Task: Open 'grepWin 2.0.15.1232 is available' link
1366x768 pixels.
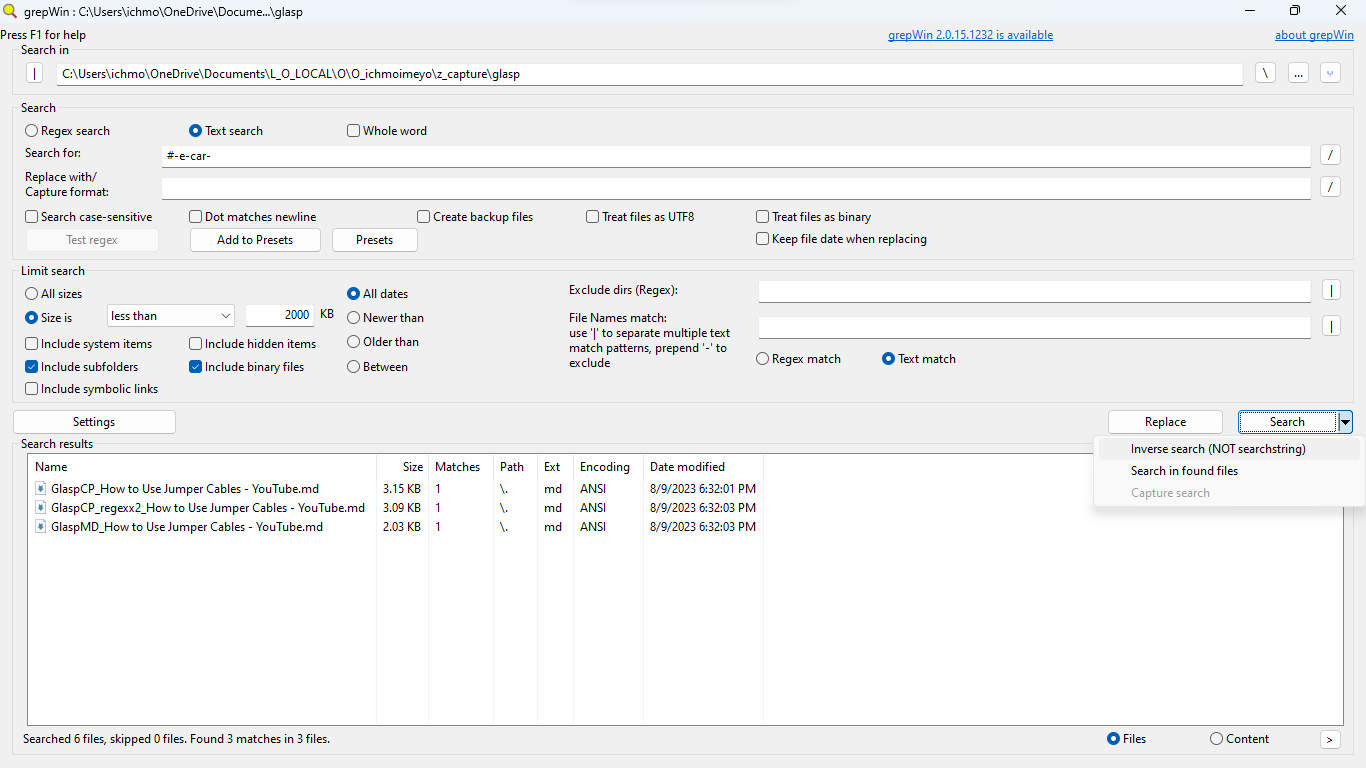Action: [x=970, y=35]
